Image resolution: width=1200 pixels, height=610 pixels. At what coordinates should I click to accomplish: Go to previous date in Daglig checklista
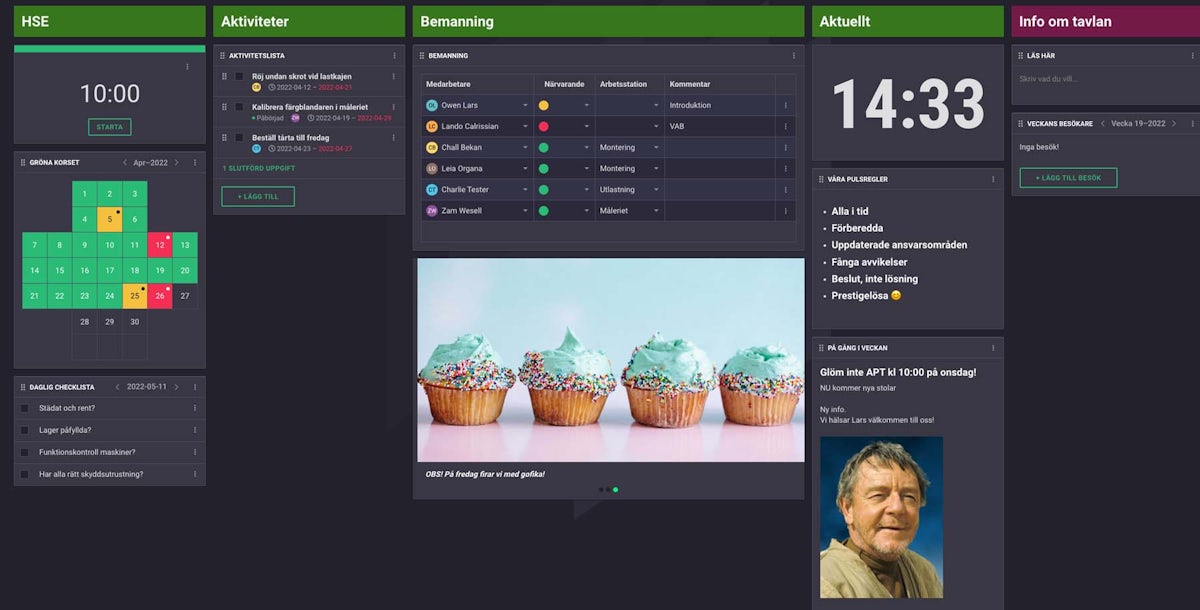pos(117,386)
